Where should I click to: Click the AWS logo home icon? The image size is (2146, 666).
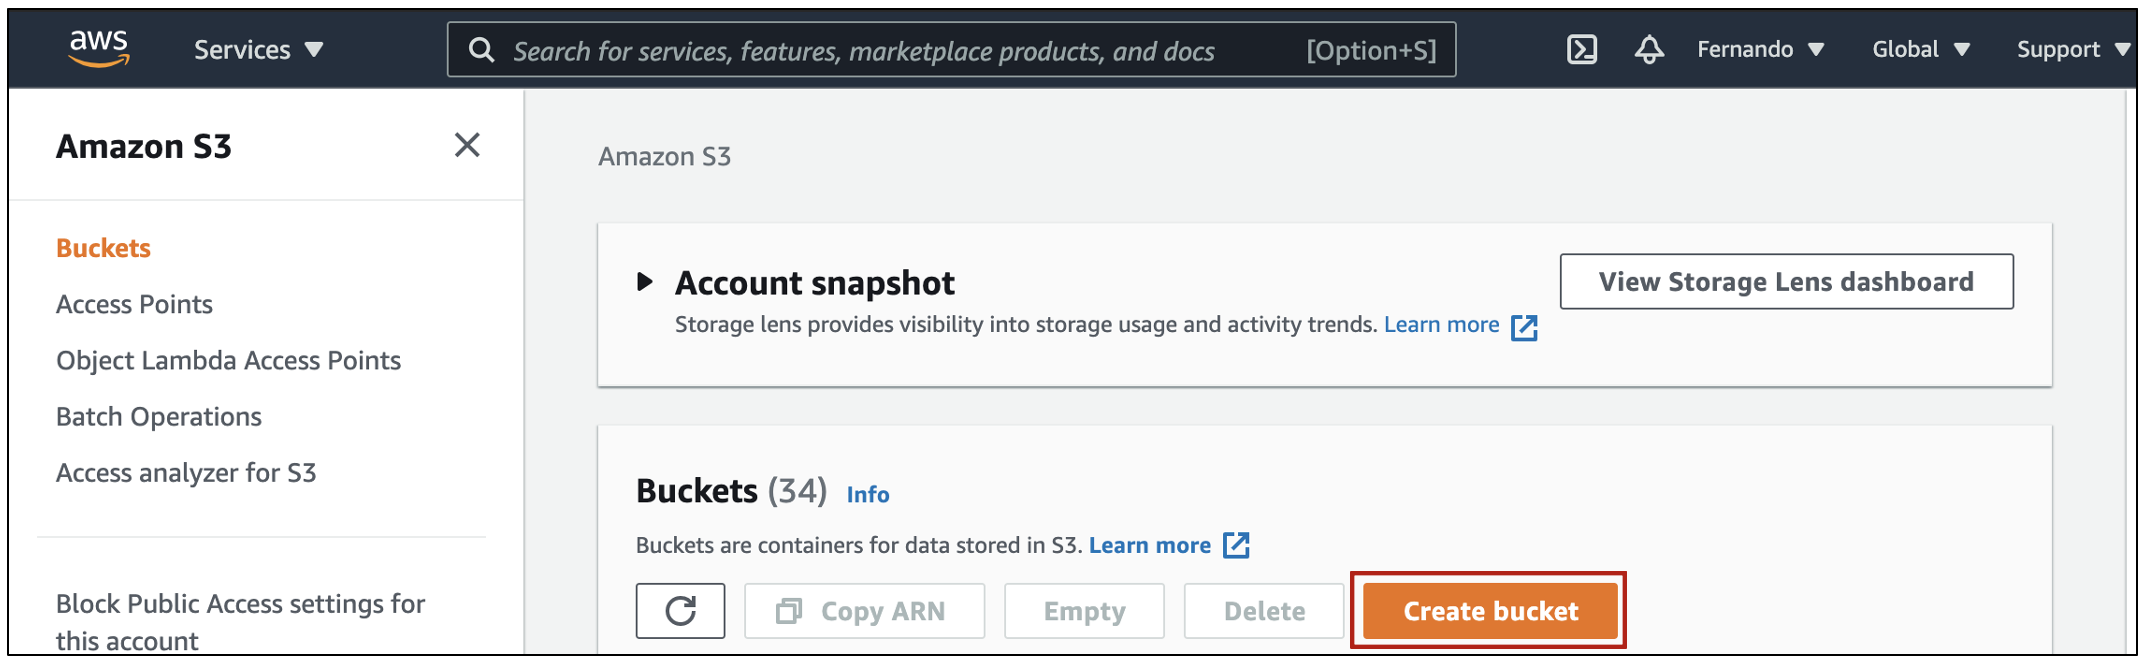(x=99, y=48)
